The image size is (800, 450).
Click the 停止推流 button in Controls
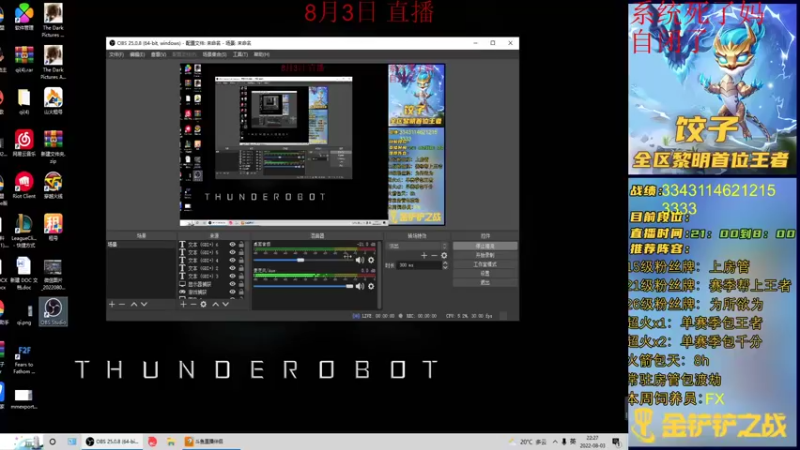[485, 246]
